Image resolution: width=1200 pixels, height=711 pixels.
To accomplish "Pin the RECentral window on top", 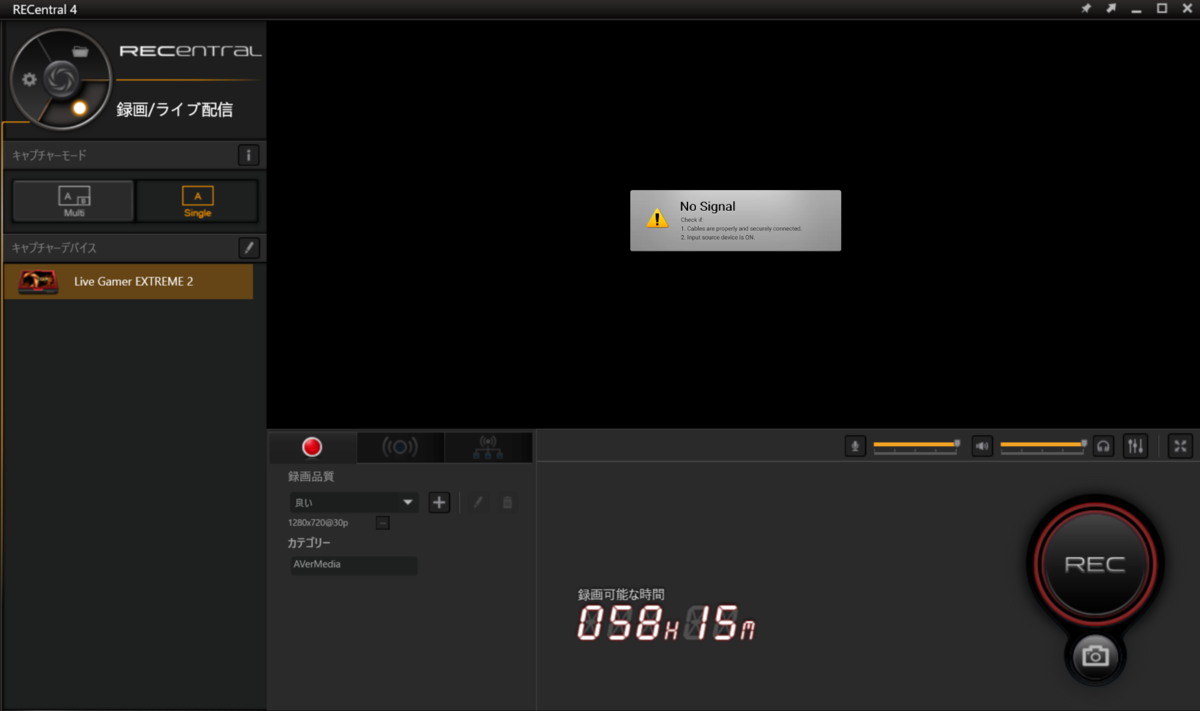I will pos(1086,8).
